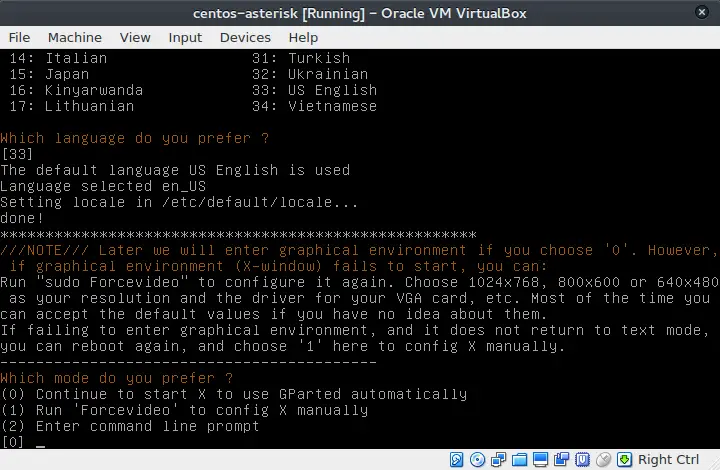720x470 pixels.
Task: Click the '31: Turkish' list entry
Action: click(301, 58)
